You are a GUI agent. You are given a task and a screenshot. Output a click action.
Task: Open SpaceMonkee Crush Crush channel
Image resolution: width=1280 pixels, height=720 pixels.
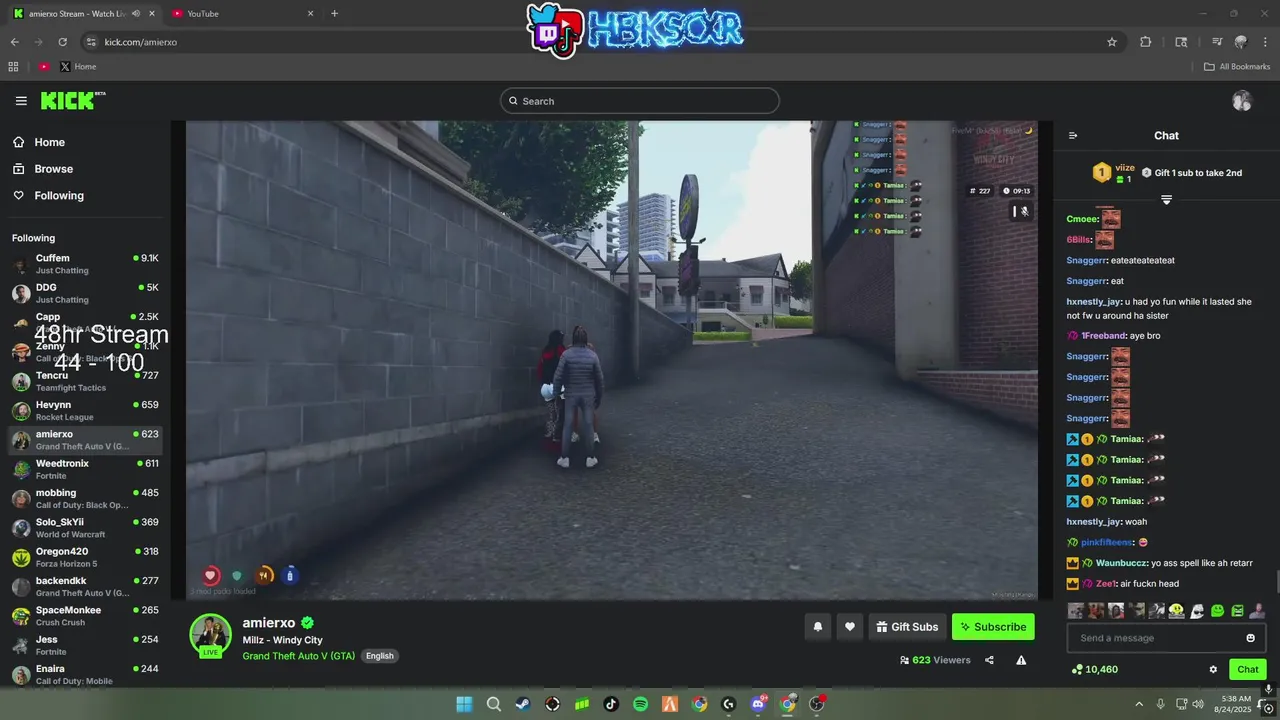click(x=85, y=616)
